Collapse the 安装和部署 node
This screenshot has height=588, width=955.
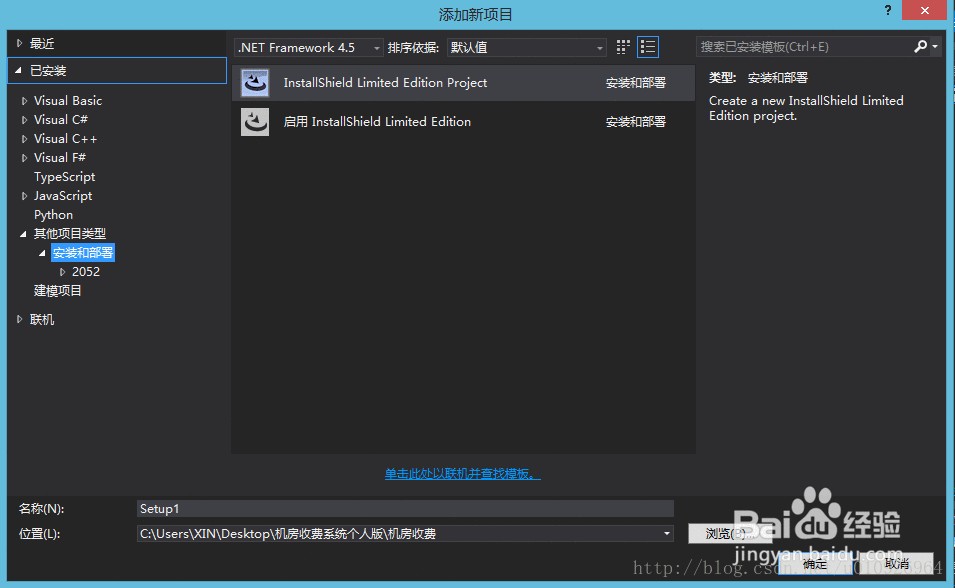(x=42, y=253)
